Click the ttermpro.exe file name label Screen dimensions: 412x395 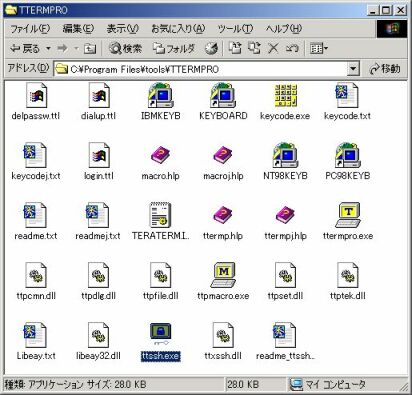348,236
